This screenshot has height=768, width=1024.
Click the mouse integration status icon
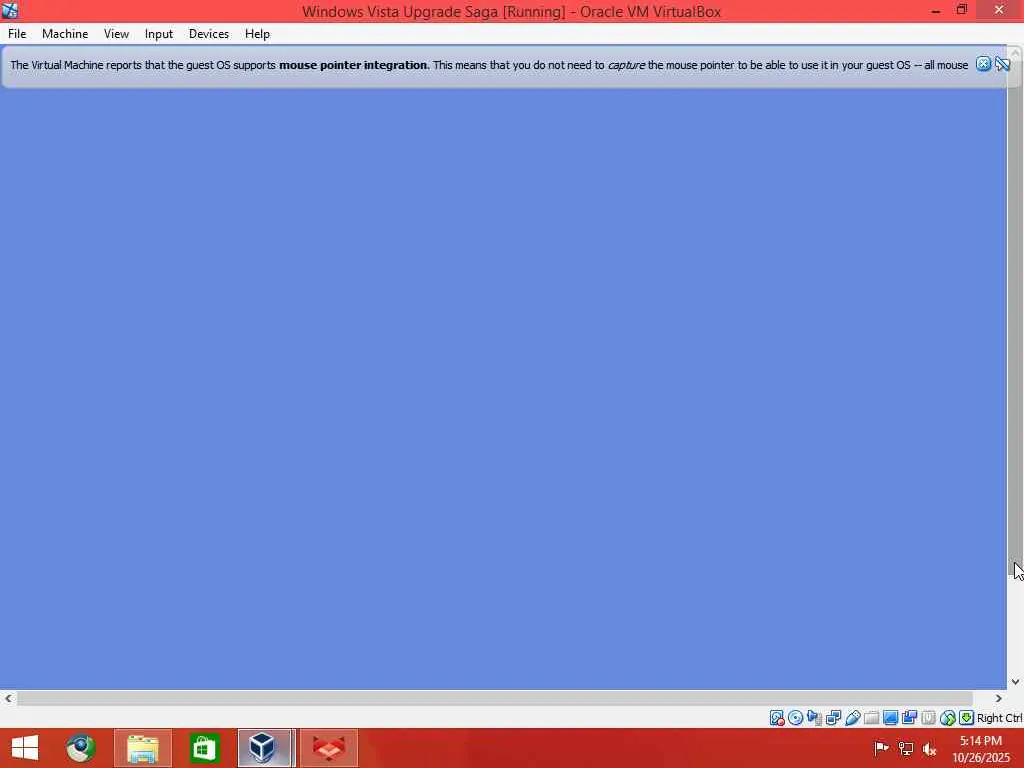tap(948, 718)
